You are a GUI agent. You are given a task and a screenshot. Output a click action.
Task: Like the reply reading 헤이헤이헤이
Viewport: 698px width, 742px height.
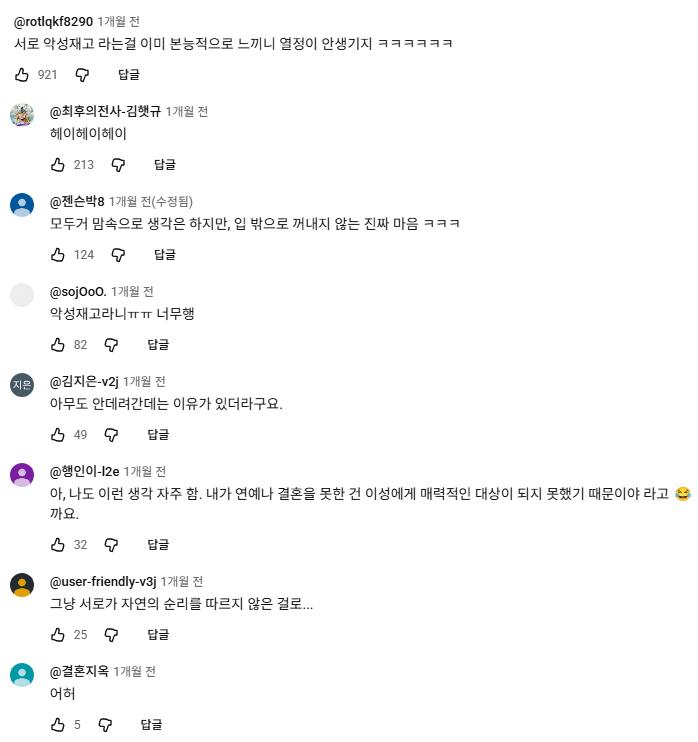click(58, 165)
